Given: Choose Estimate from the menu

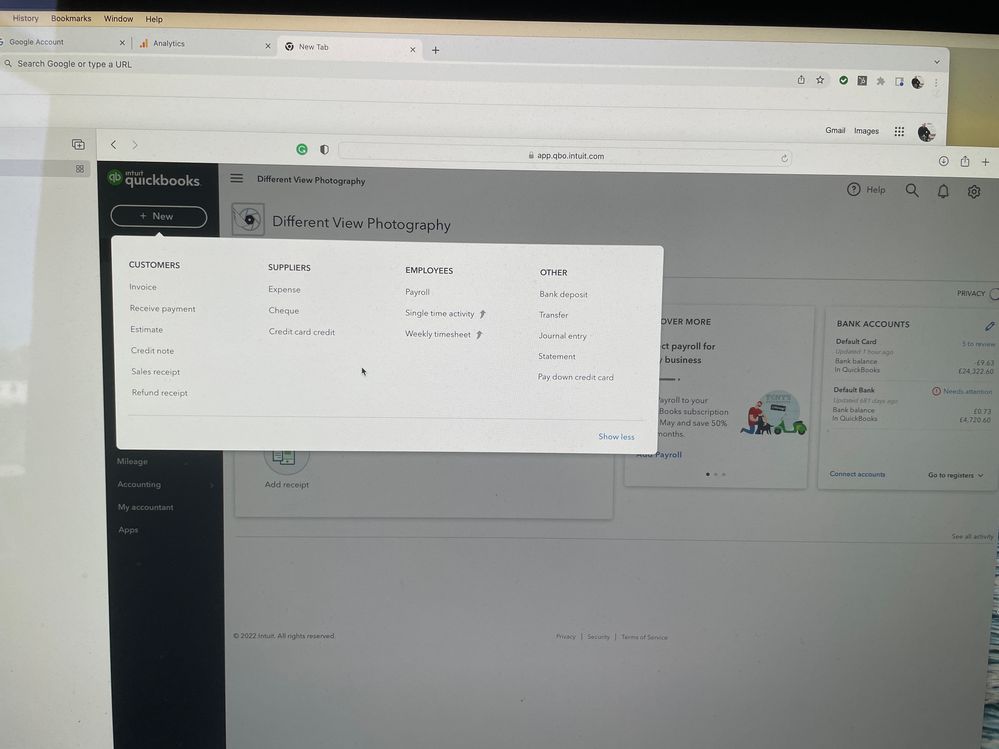Looking at the screenshot, I should coord(147,329).
